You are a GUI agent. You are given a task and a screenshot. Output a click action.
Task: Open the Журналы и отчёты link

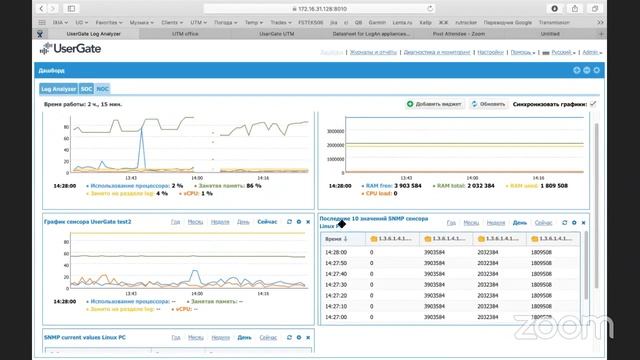tap(373, 52)
